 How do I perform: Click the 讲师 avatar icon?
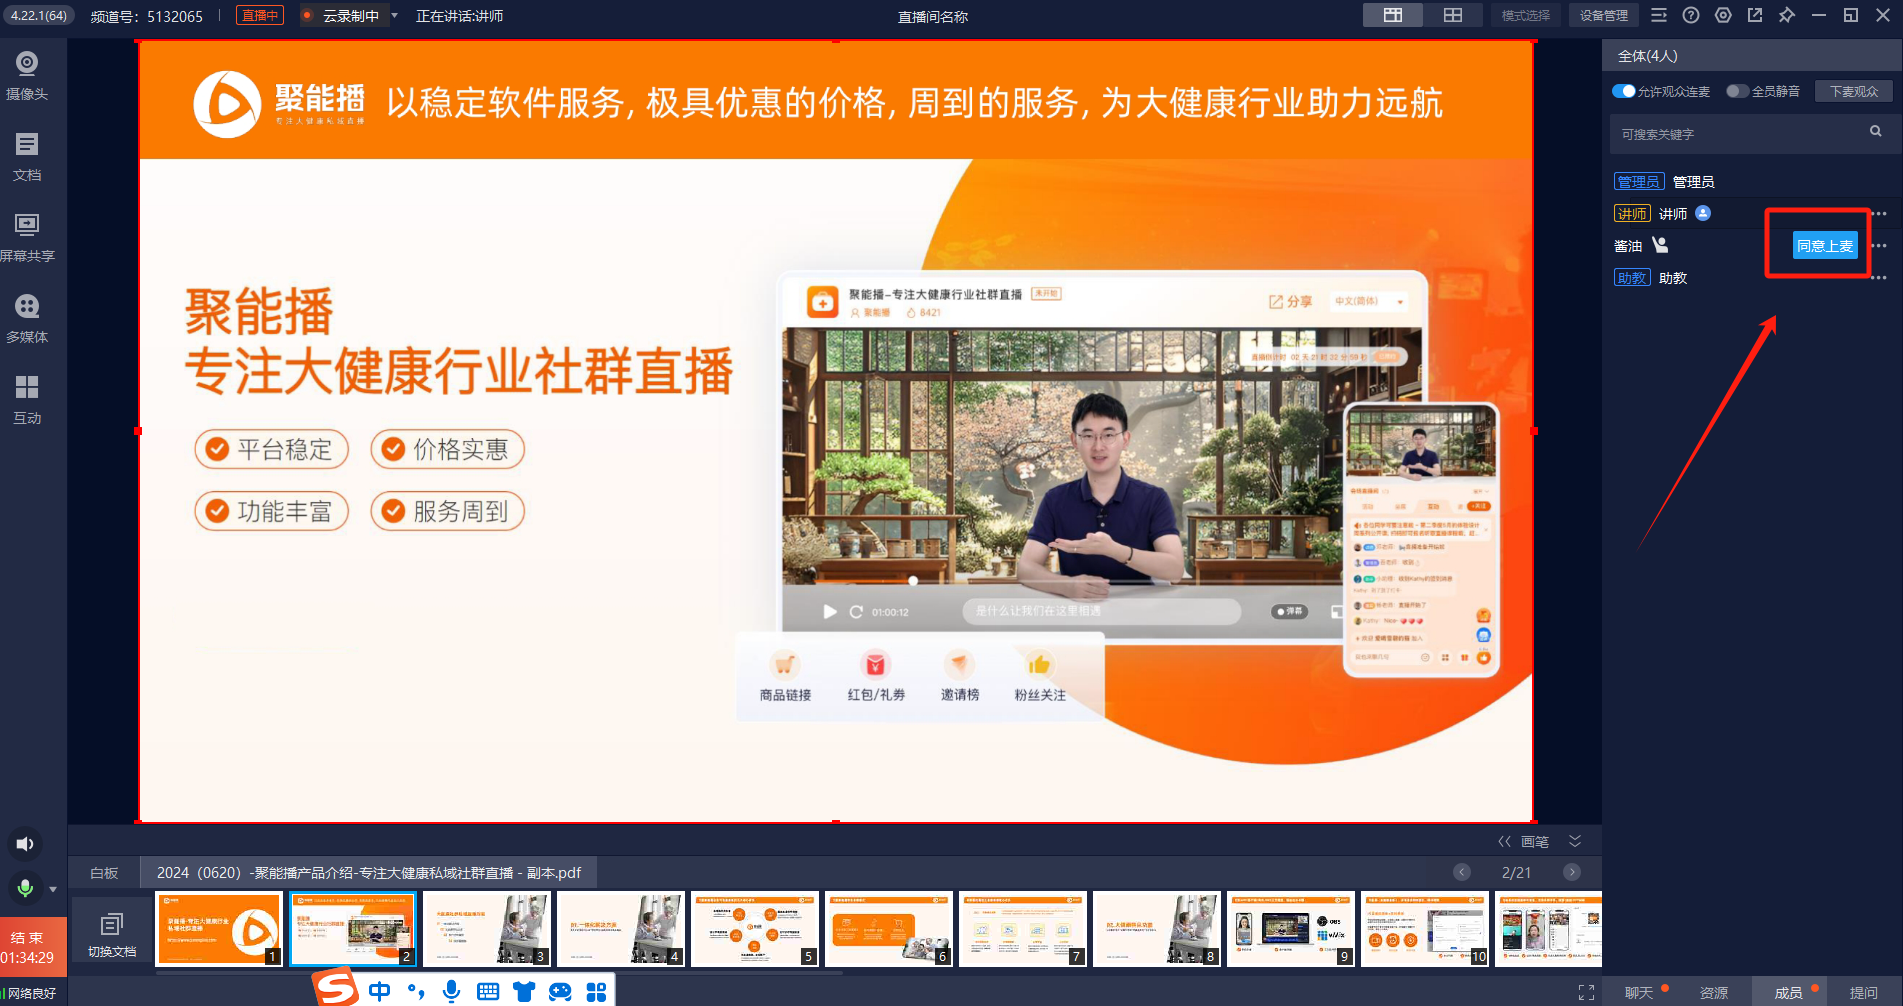tap(1703, 213)
